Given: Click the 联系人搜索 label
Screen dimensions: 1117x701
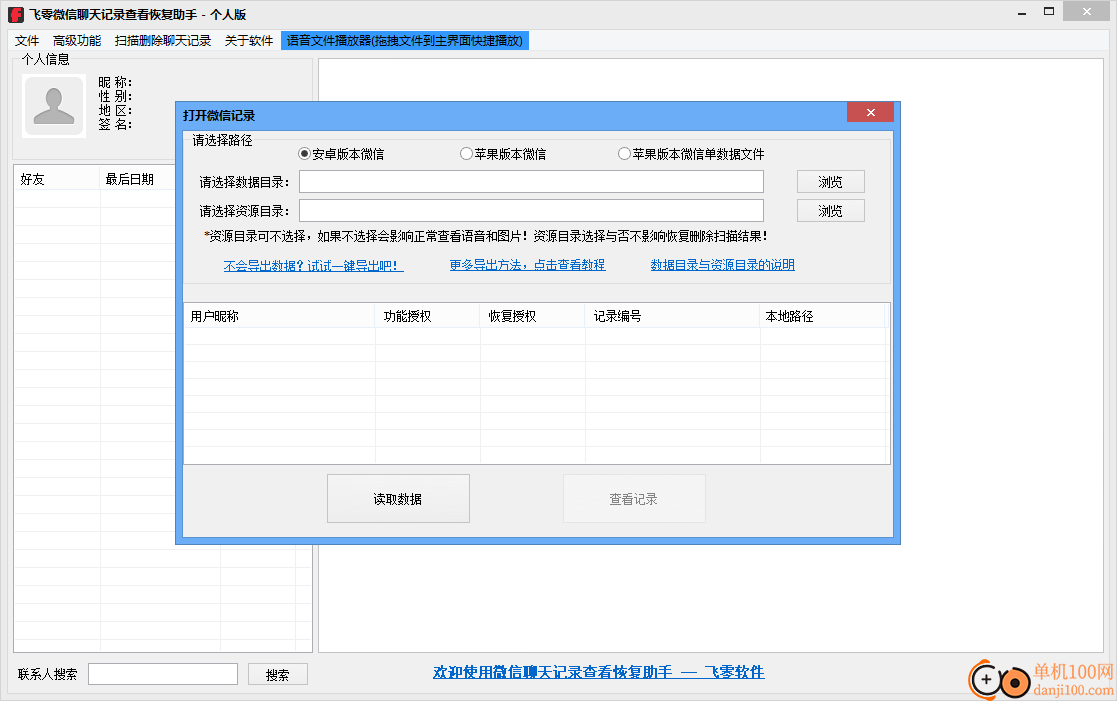Looking at the screenshot, I should tap(48, 675).
